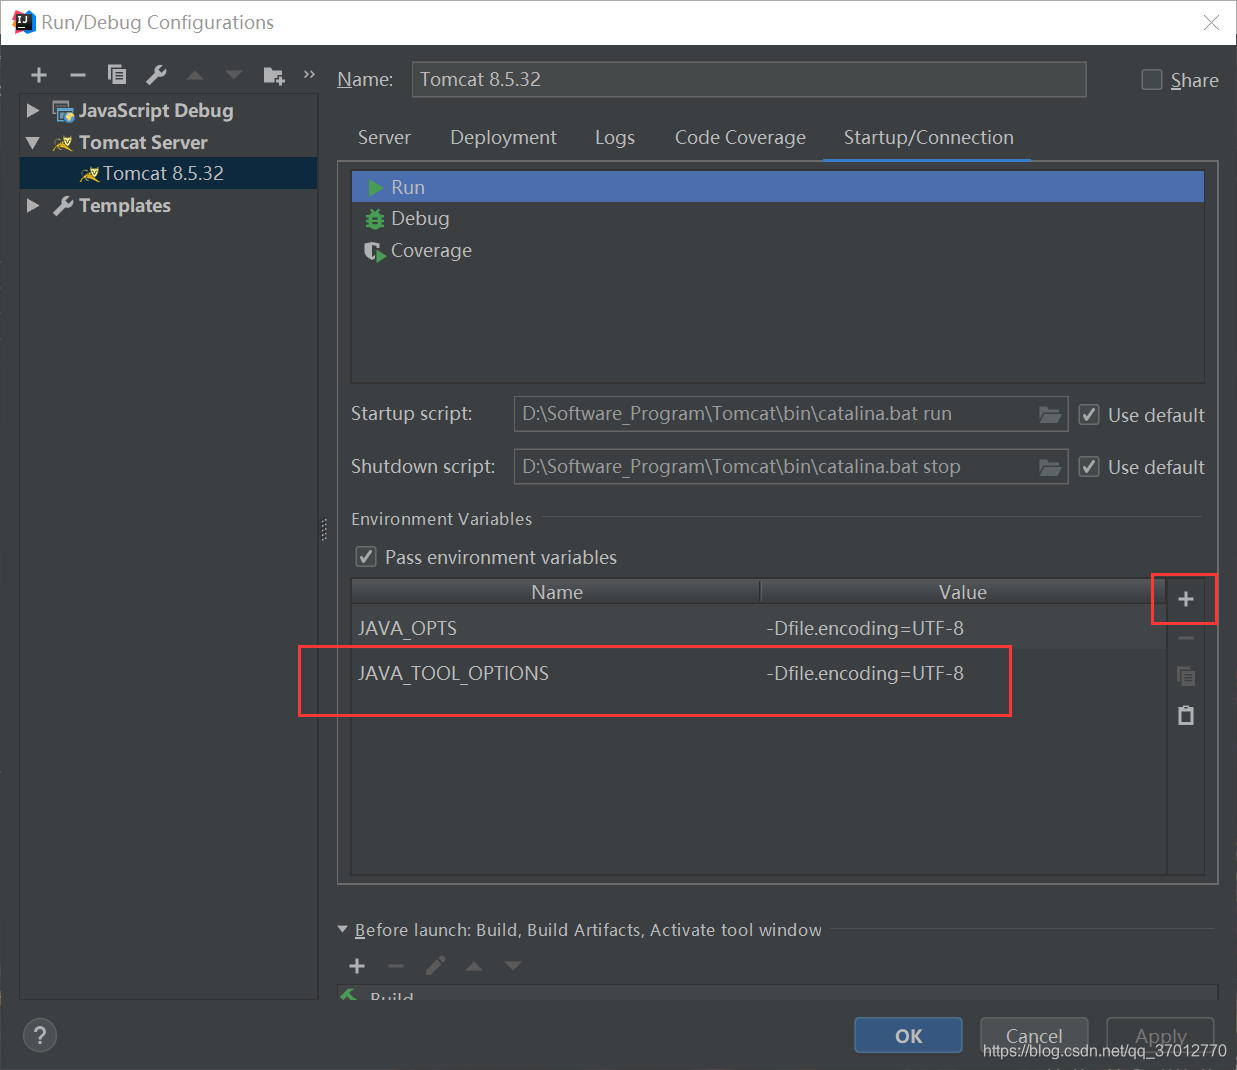Toggle Use default for Startup script

1090,415
